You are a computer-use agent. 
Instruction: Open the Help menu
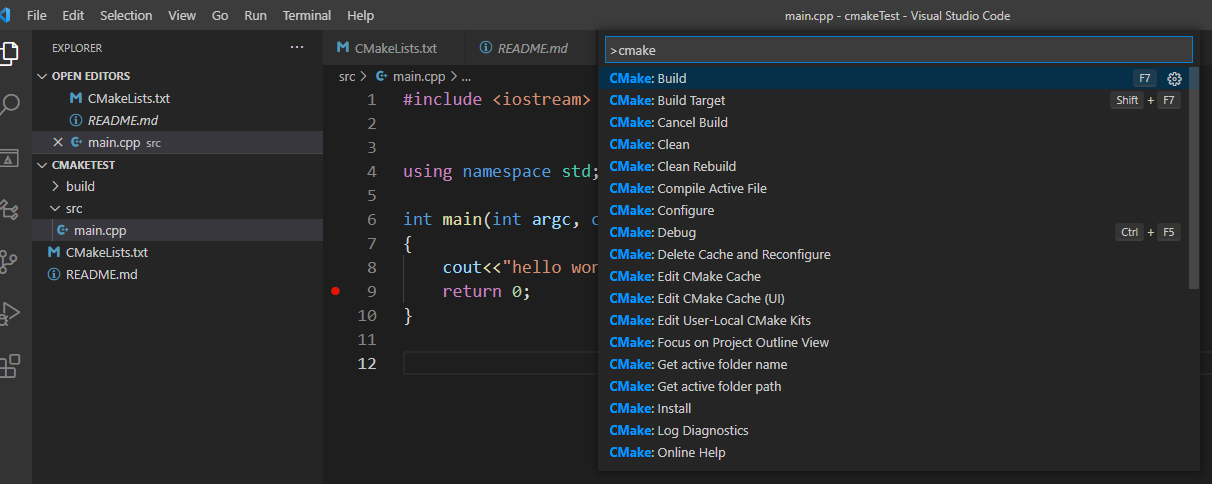point(360,15)
